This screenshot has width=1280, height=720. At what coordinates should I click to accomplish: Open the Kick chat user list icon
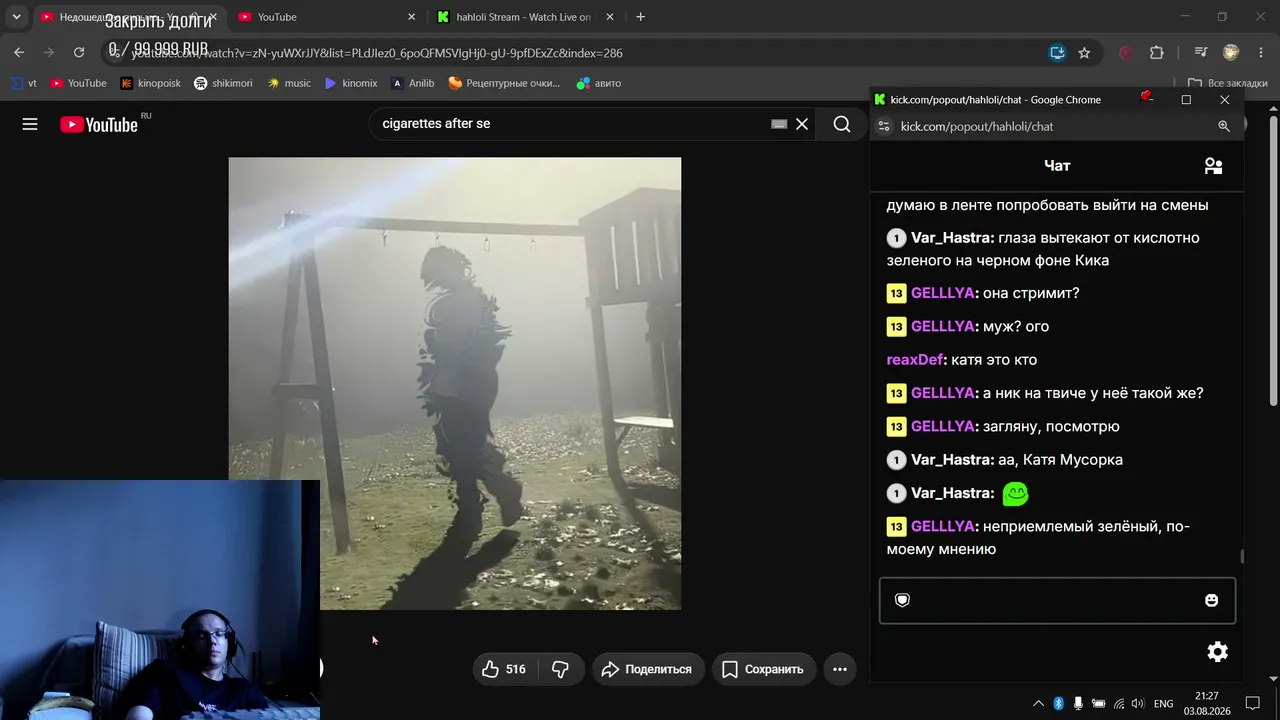[x=1213, y=166]
